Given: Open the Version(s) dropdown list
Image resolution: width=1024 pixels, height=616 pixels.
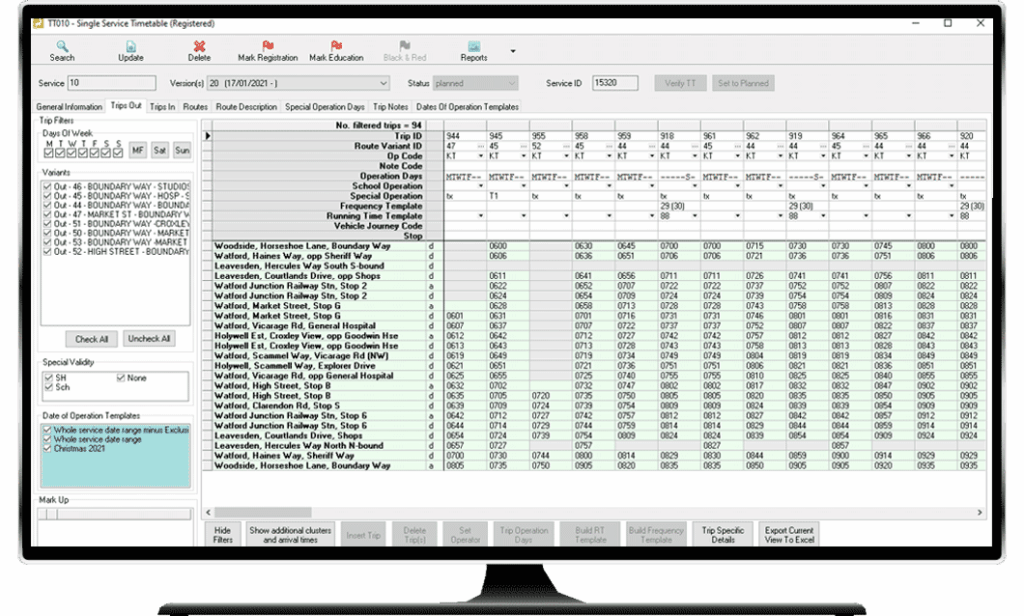Looking at the screenshot, I should coord(384,84).
